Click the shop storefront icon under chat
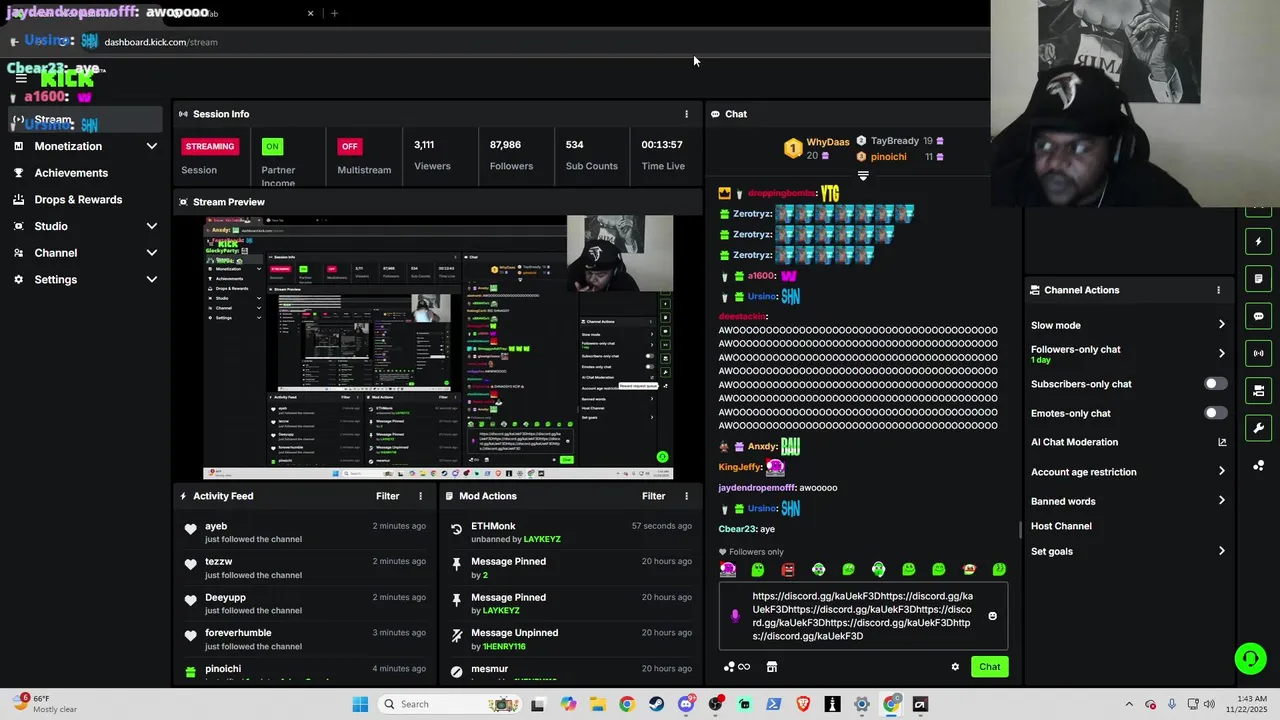The image size is (1280, 720). point(772,667)
